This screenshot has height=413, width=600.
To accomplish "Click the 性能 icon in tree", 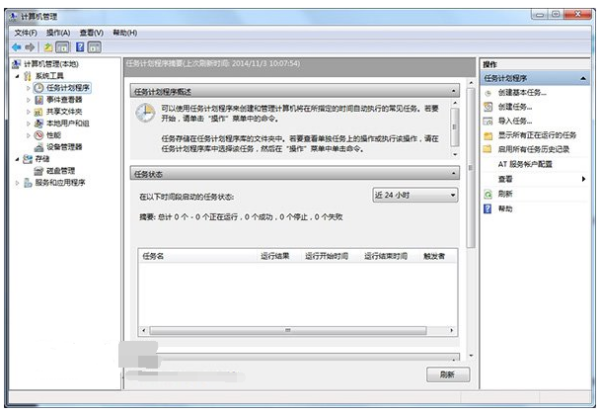I will (39, 135).
